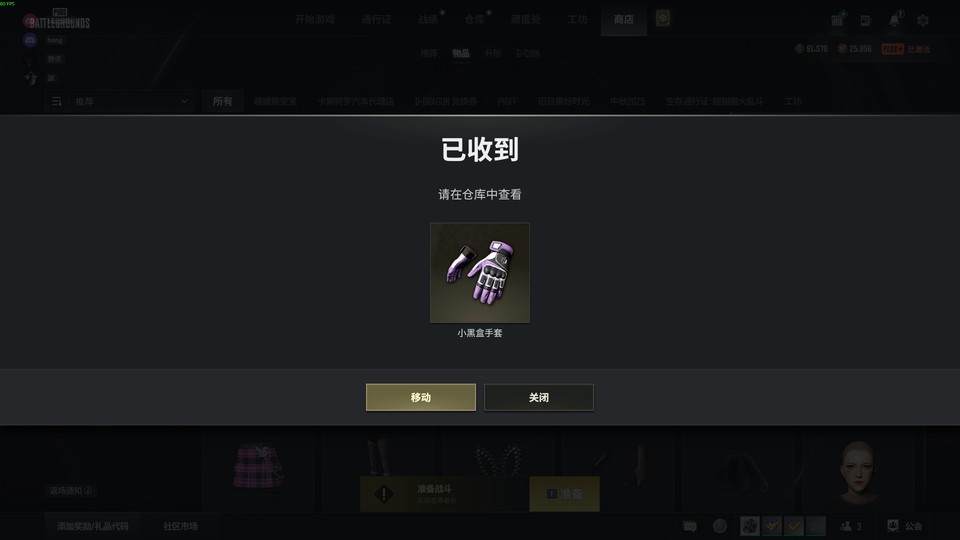Select the 小黑盒手套 gloves item thumbnail

(480, 272)
